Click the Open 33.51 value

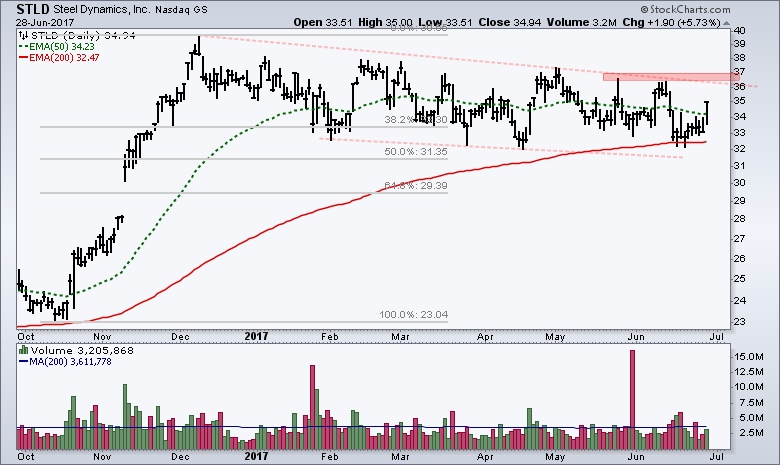point(323,22)
